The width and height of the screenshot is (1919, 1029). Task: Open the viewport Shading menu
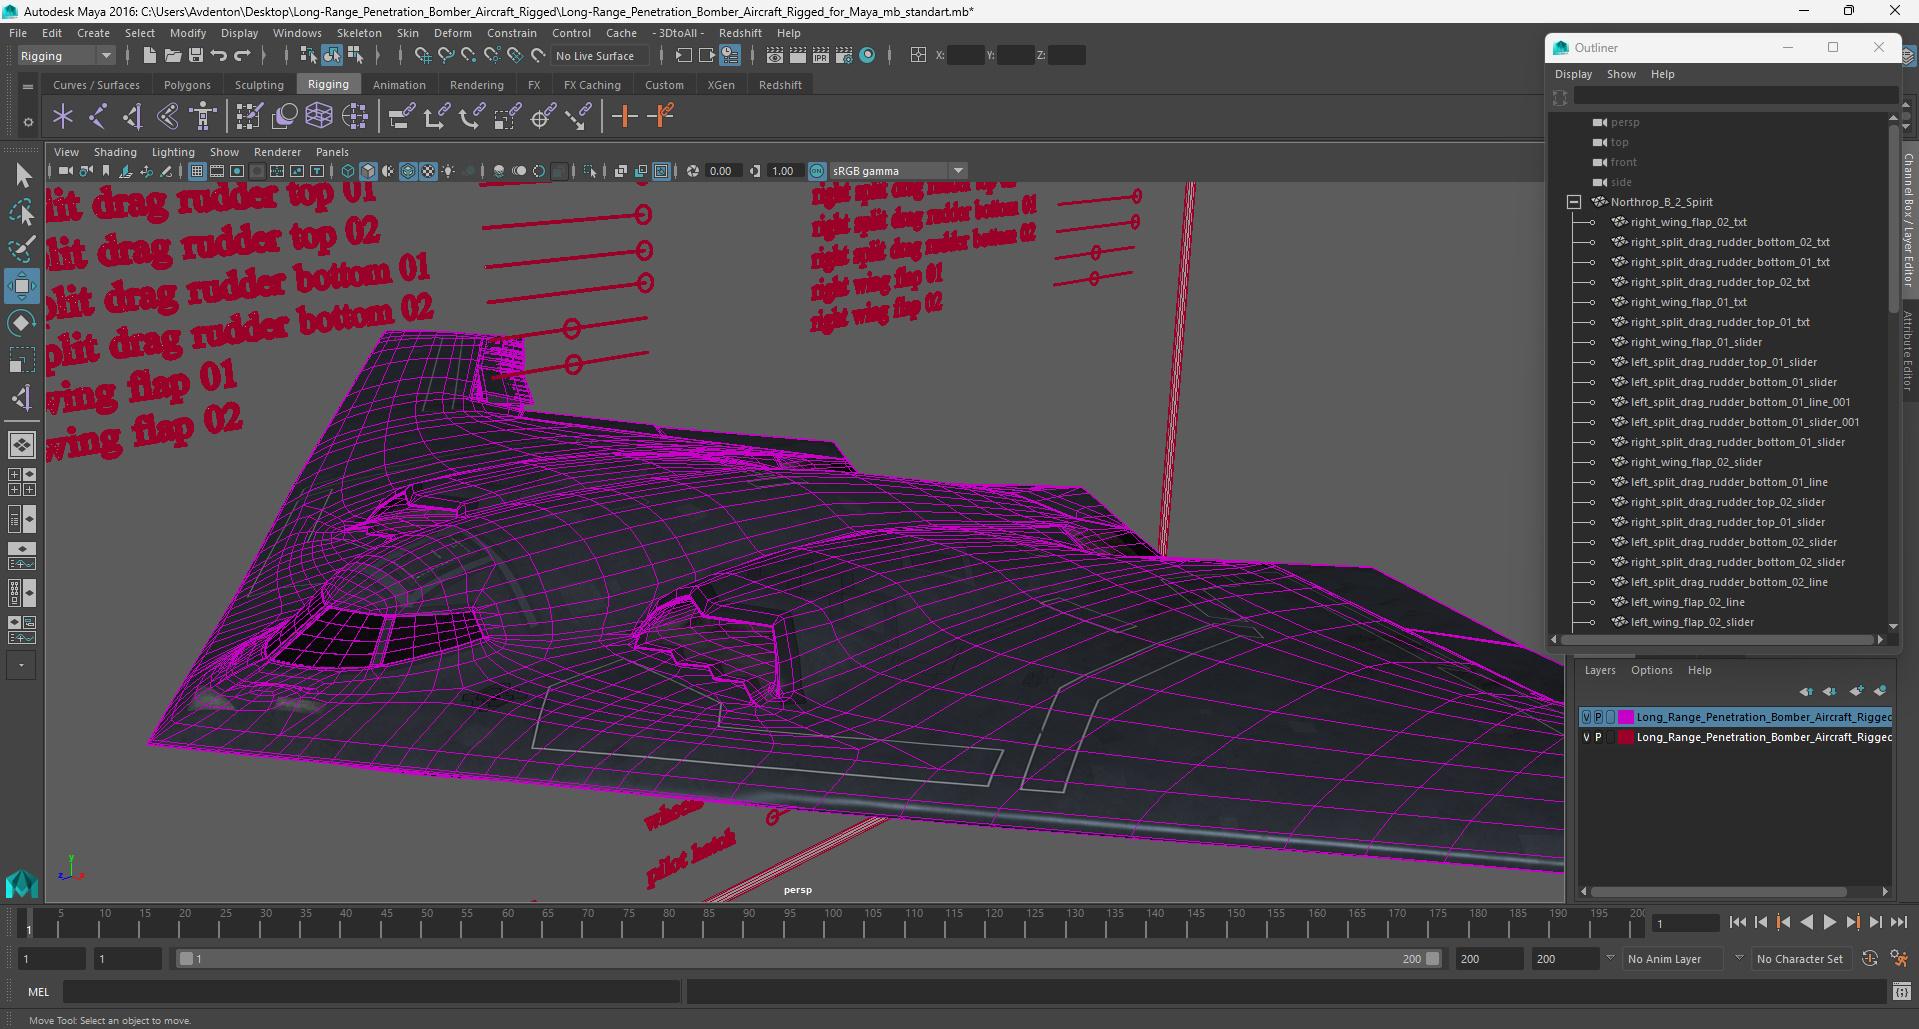[115, 152]
